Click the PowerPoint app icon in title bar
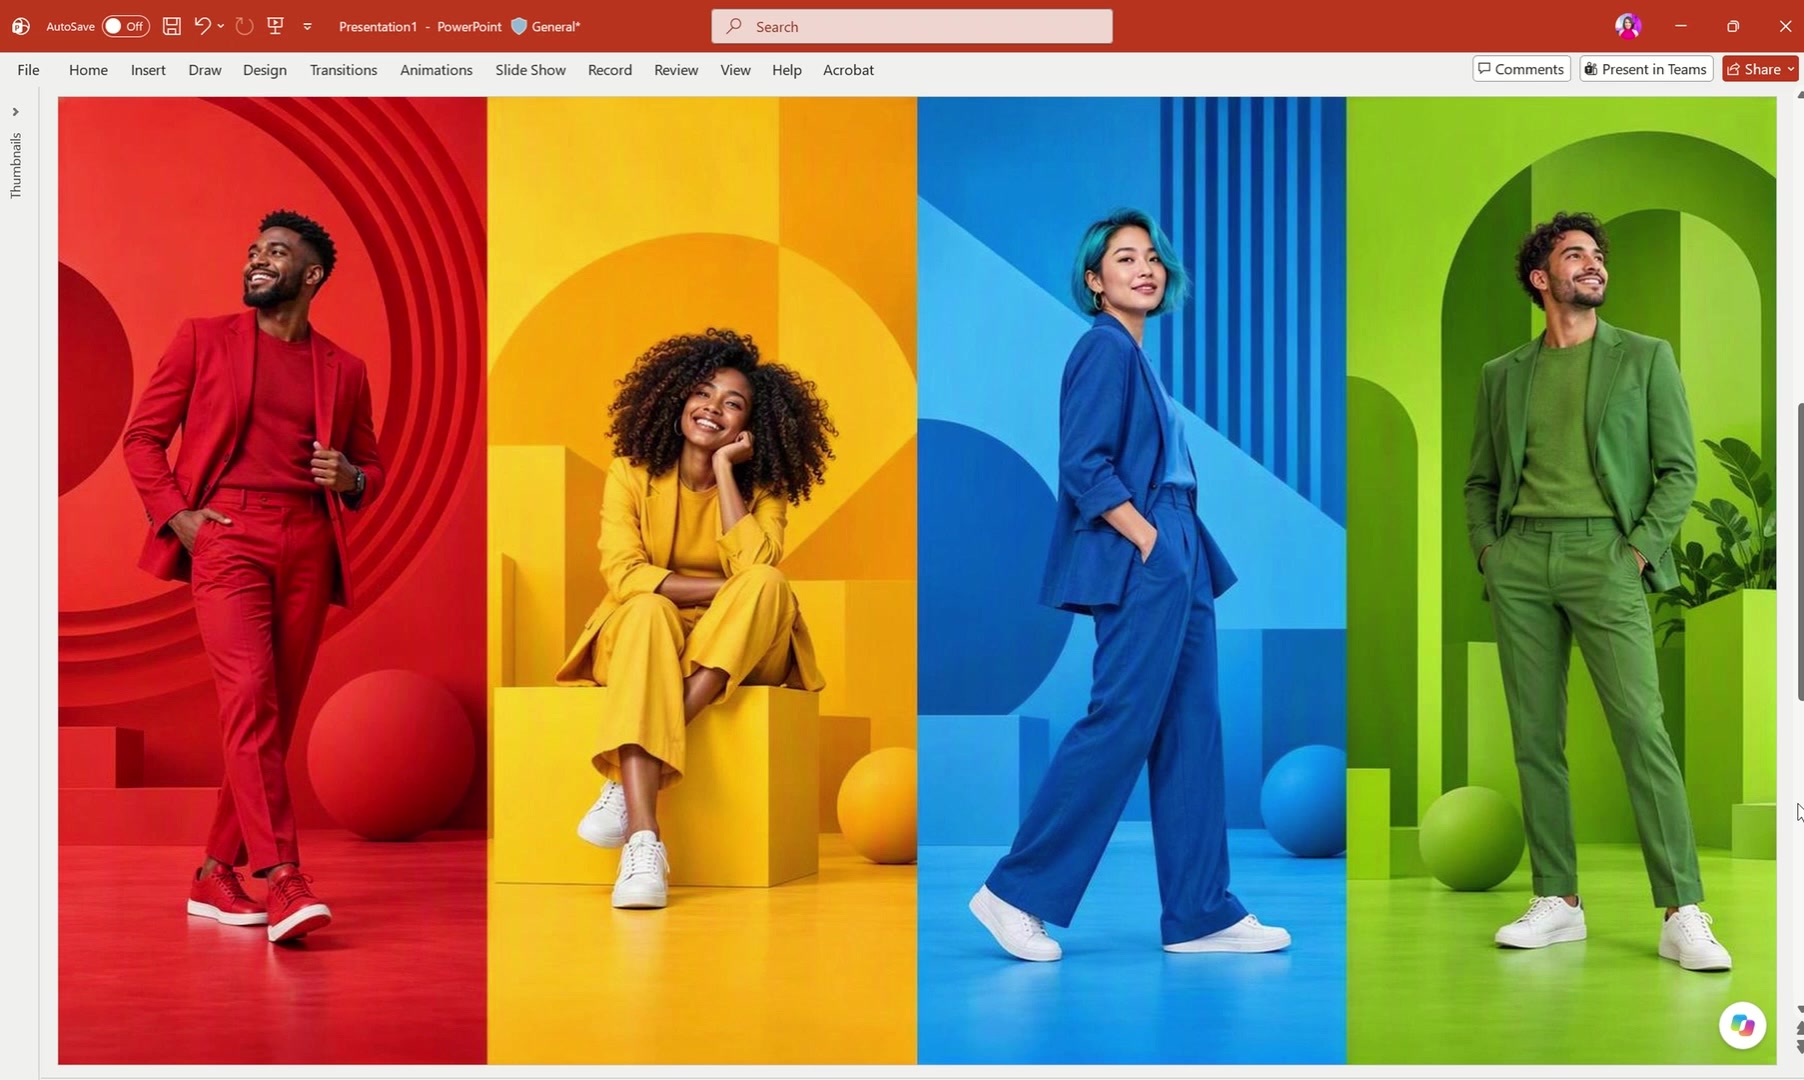The height and width of the screenshot is (1080, 1804). [20, 26]
